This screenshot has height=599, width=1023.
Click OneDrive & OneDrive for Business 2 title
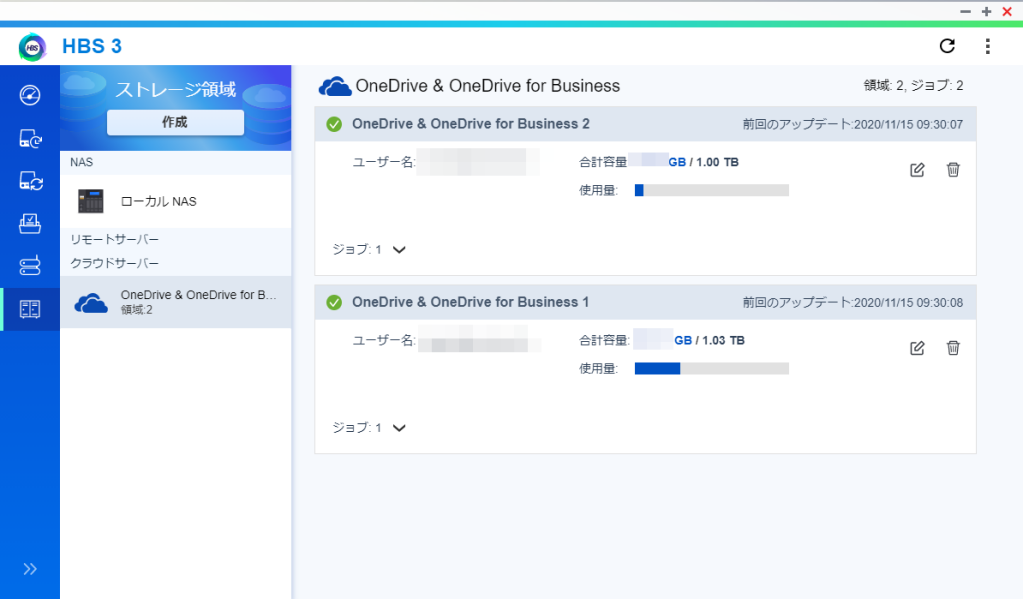(x=470, y=124)
